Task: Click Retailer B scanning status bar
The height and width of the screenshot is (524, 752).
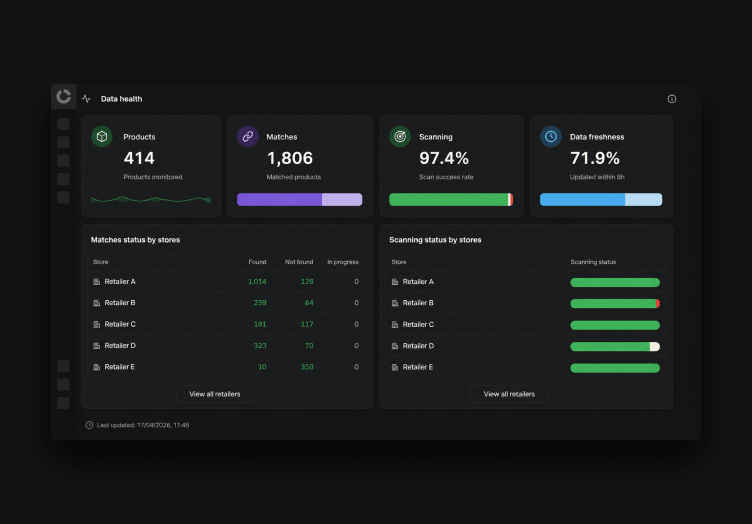Action: coord(615,303)
